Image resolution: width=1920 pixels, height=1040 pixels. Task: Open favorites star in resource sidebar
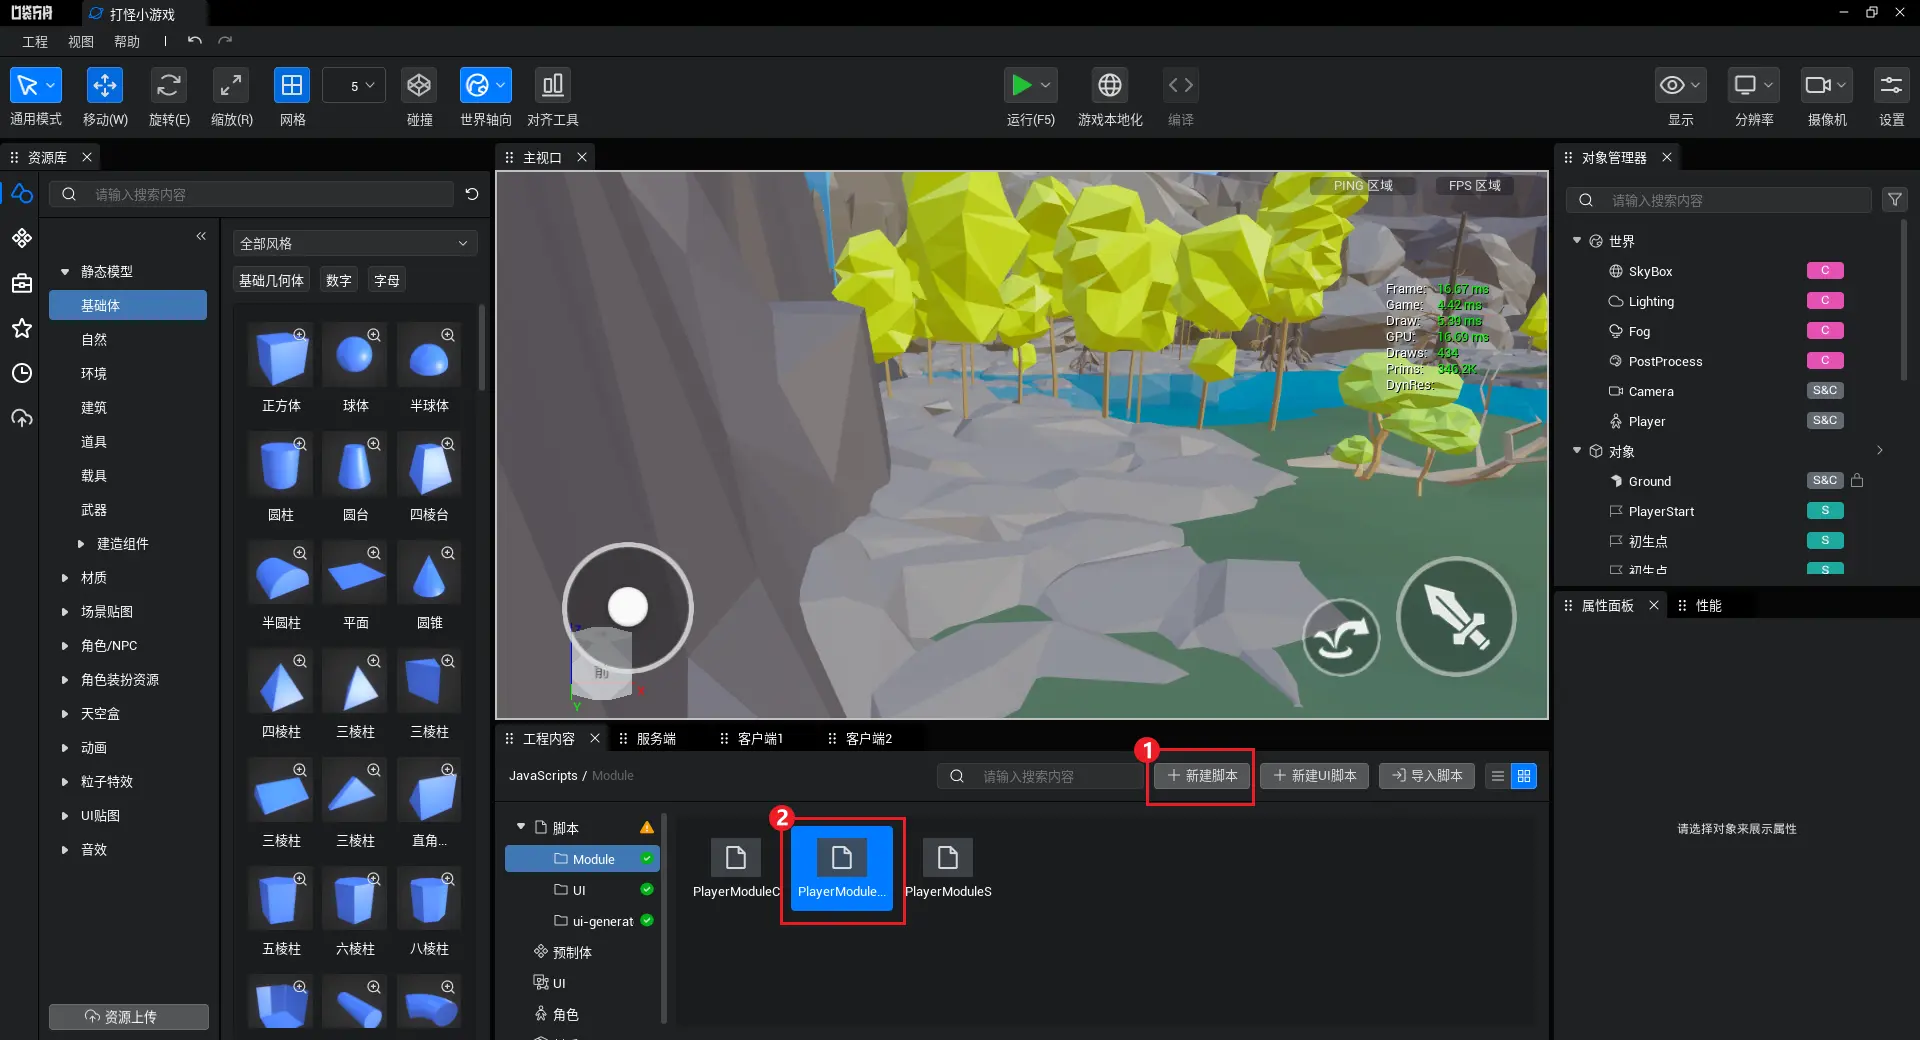pos(21,328)
